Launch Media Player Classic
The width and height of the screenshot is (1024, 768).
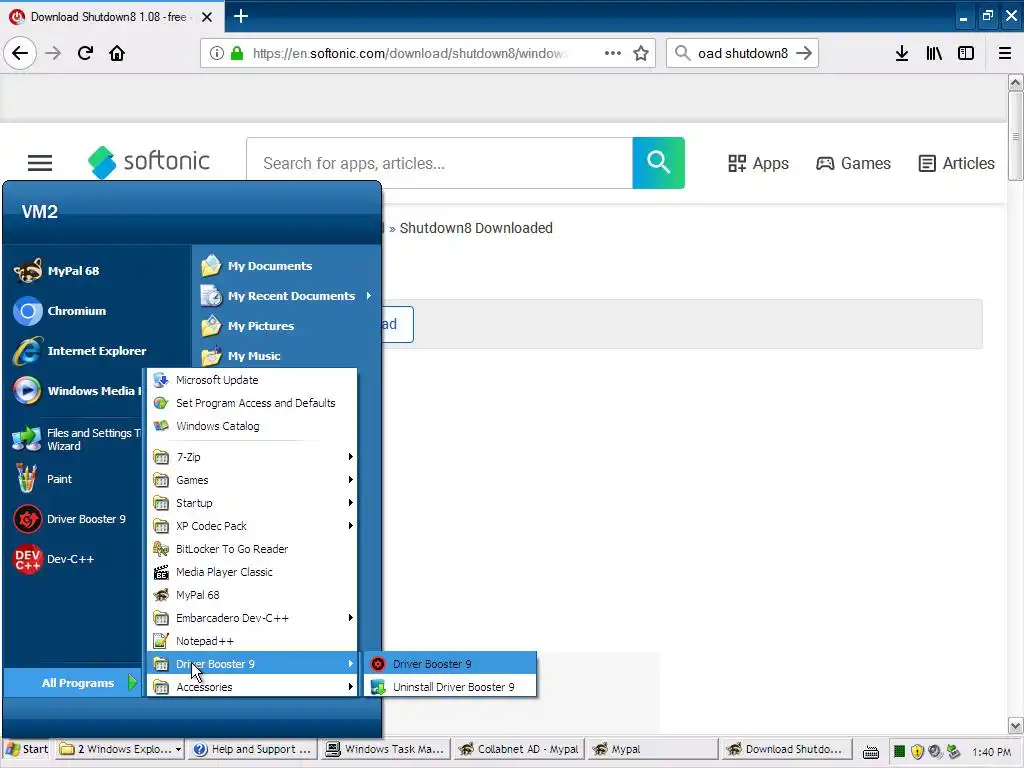pos(252,572)
